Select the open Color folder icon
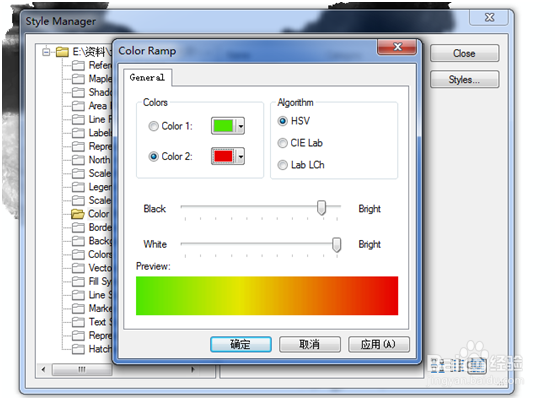The image size is (557, 400). 77,214
